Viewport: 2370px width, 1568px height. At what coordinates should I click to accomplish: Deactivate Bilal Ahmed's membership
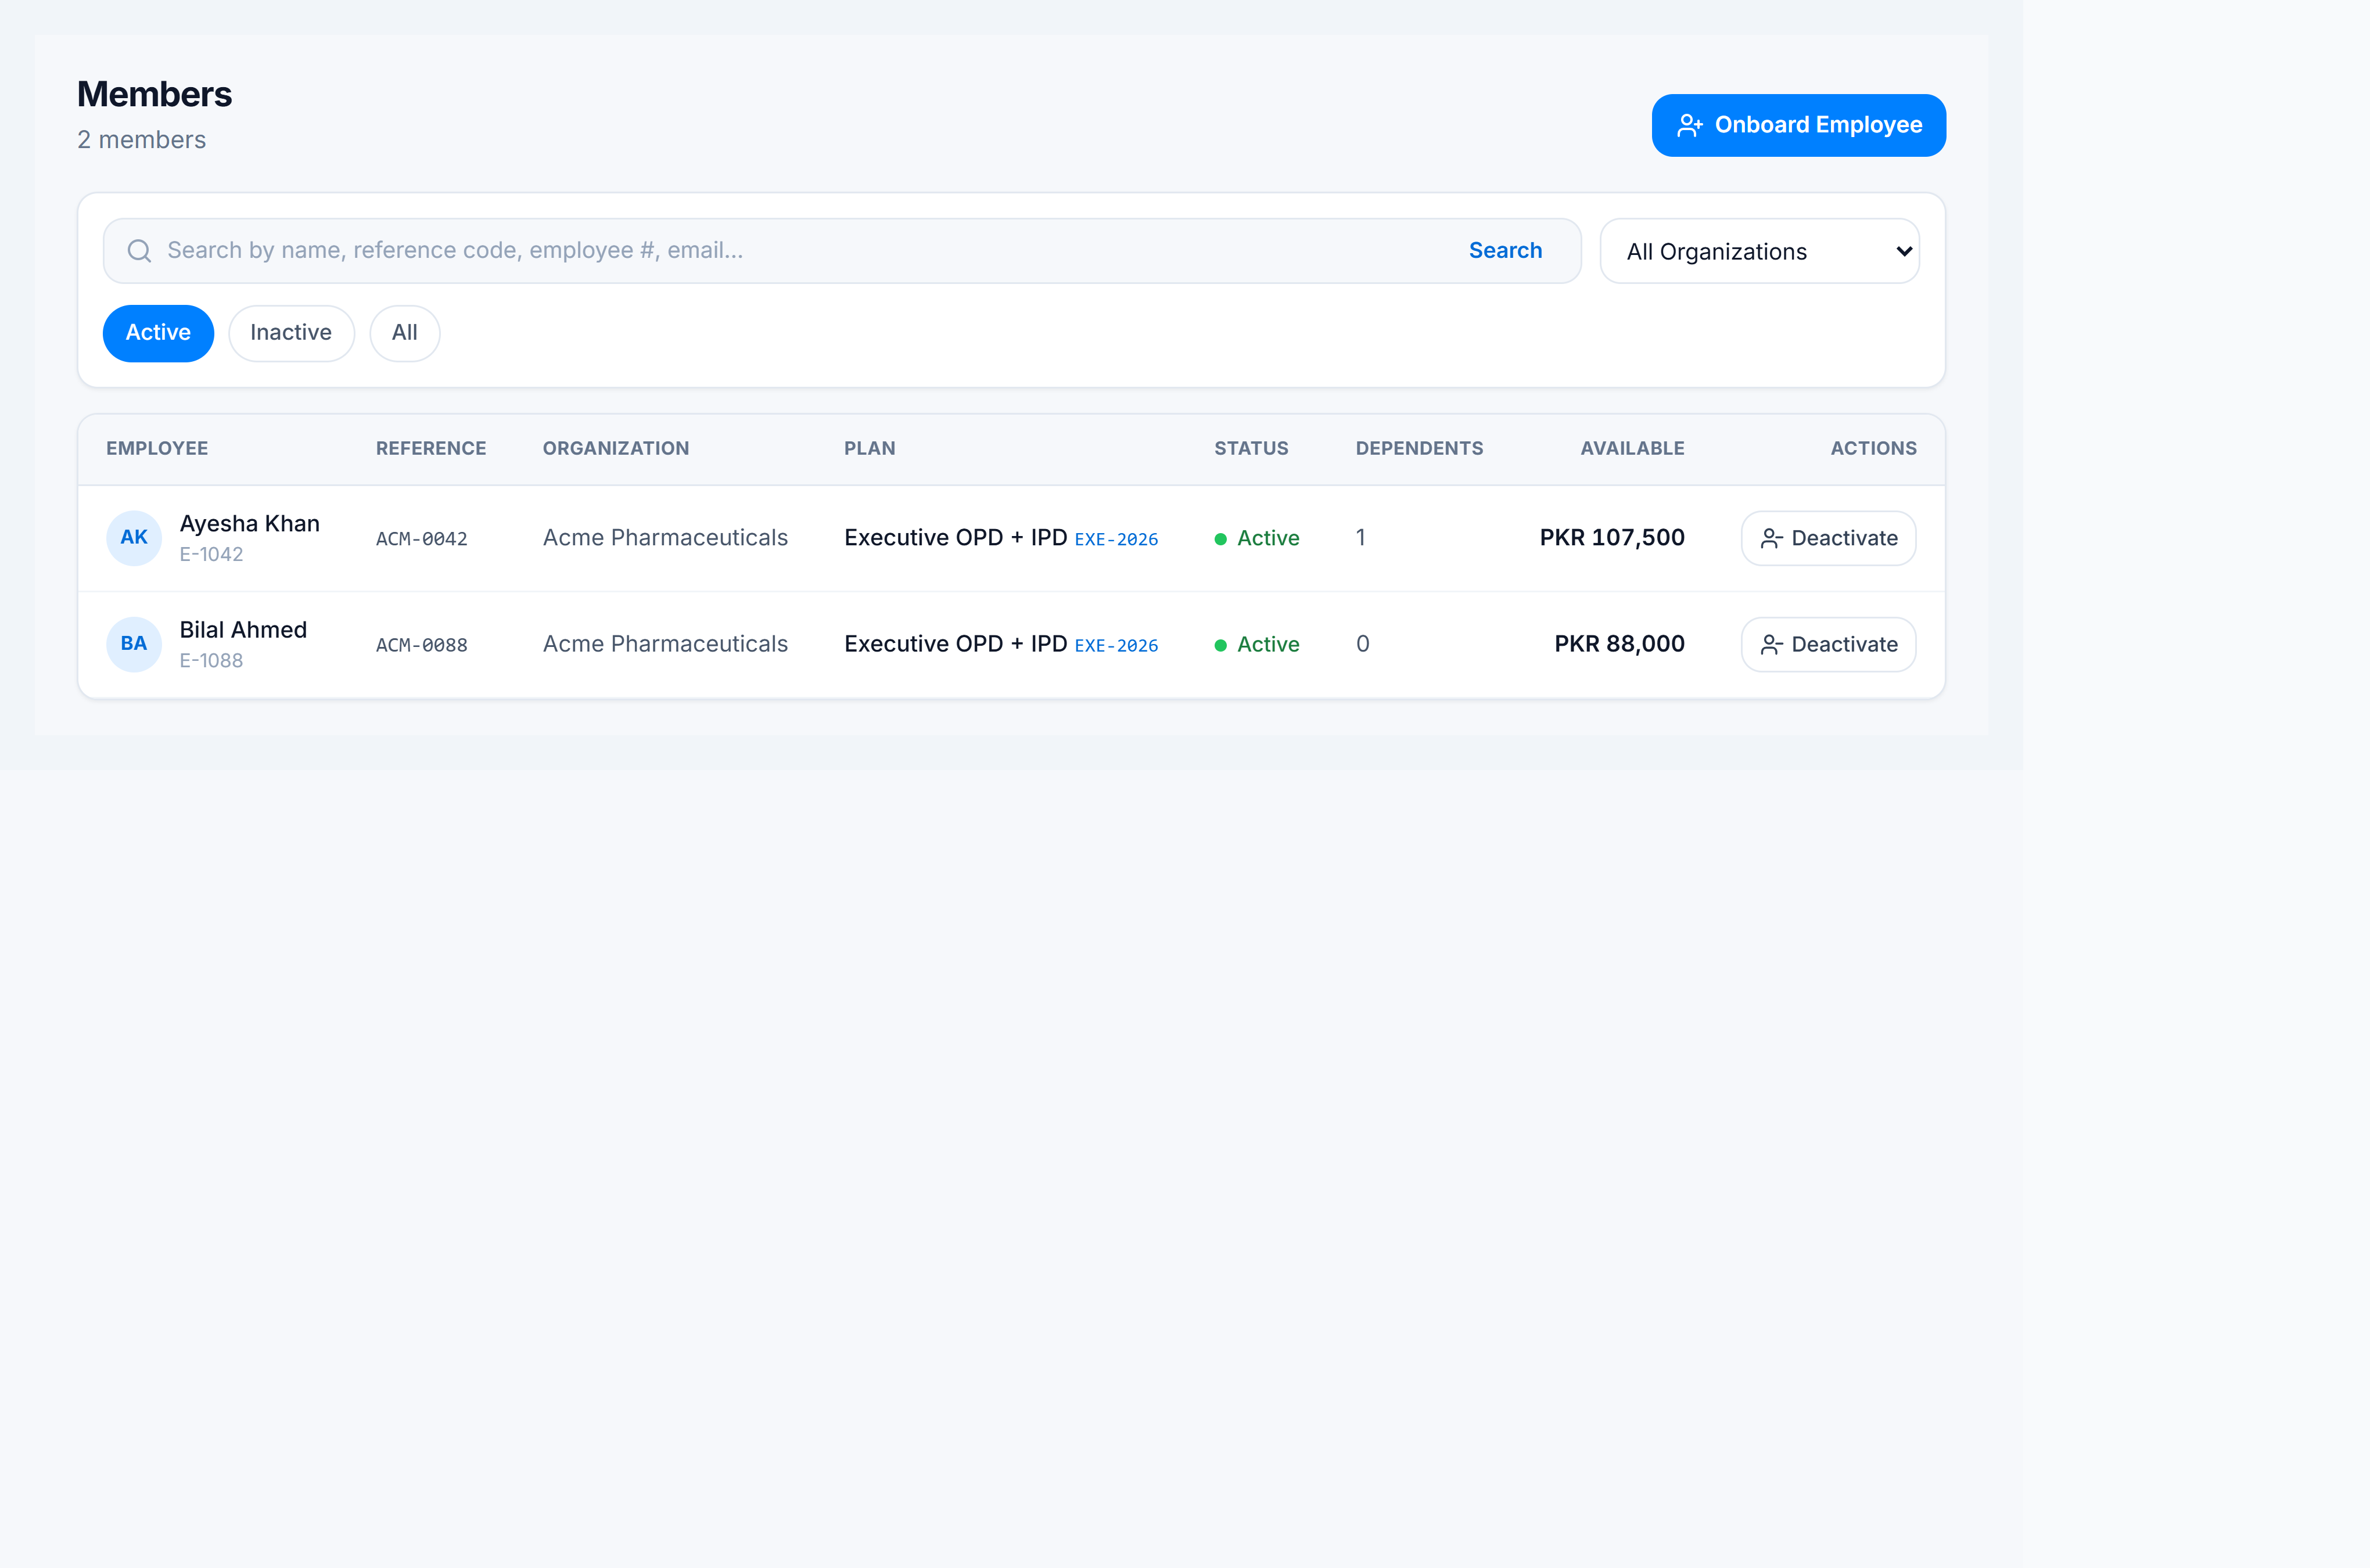pyautogui.click(x=1828, y=644)
